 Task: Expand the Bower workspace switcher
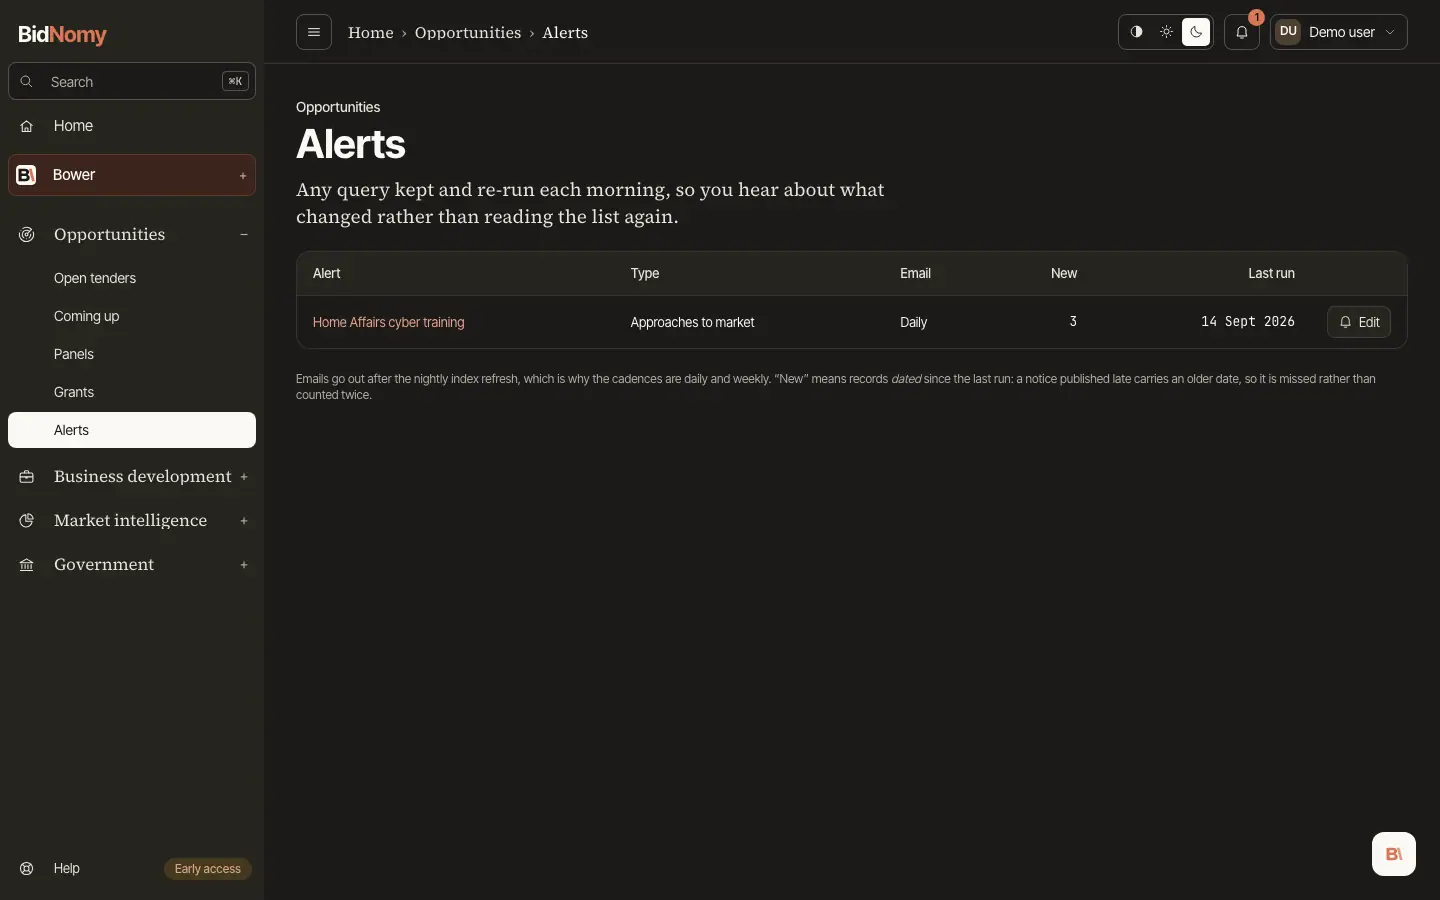click(132, 175)
